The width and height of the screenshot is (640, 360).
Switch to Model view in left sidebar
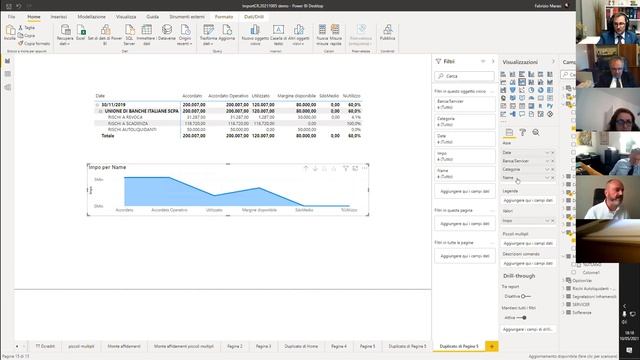pos(7,87)
